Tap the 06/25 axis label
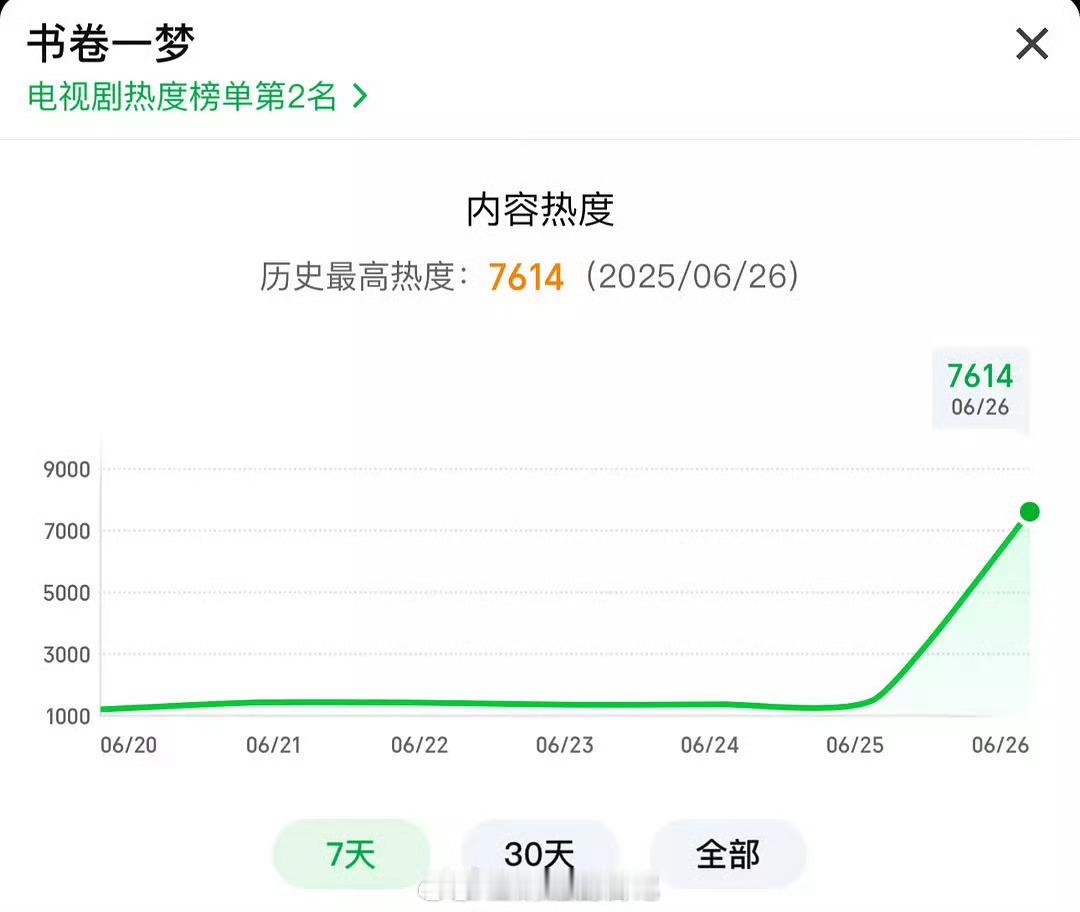 pos(855,745)
